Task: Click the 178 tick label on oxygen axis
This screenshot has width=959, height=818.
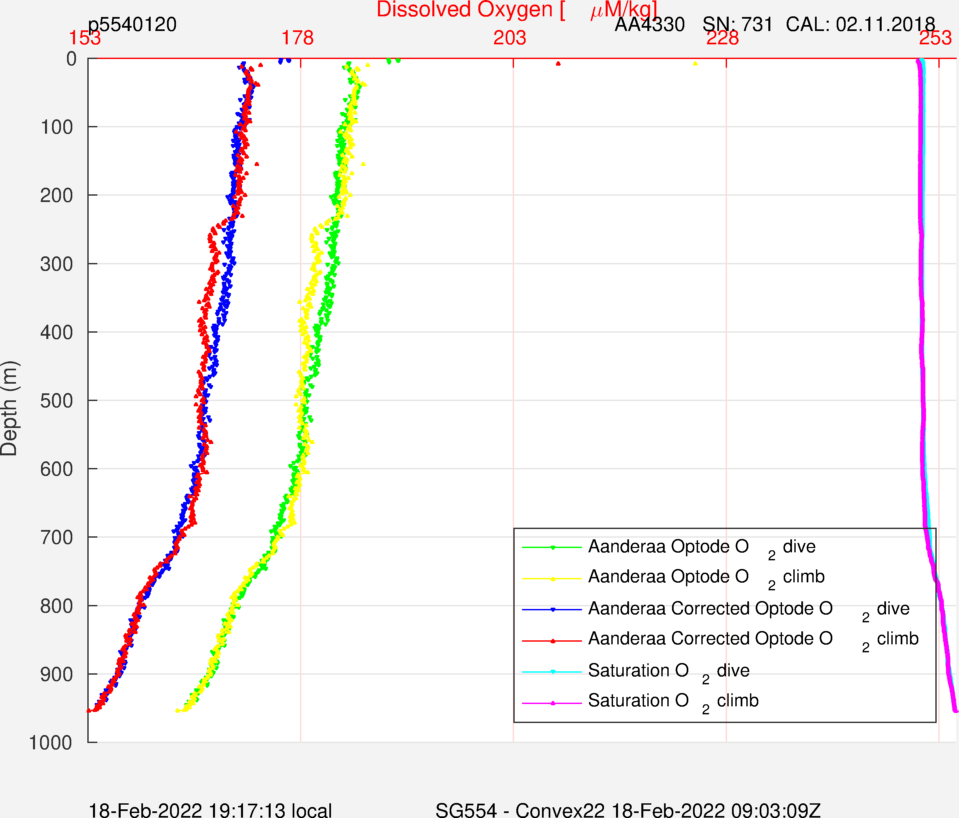Action: pos(298,39)
